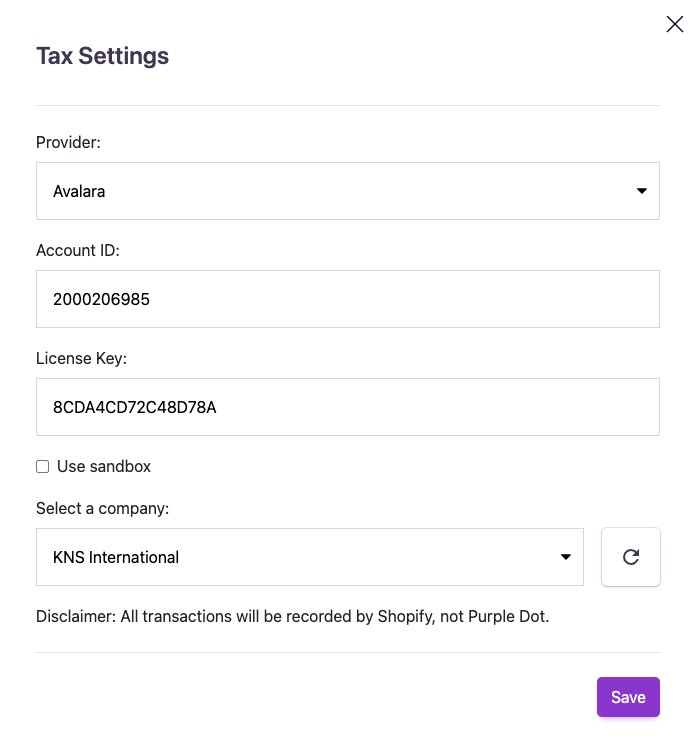Click the company dropdown arrow

566,557
